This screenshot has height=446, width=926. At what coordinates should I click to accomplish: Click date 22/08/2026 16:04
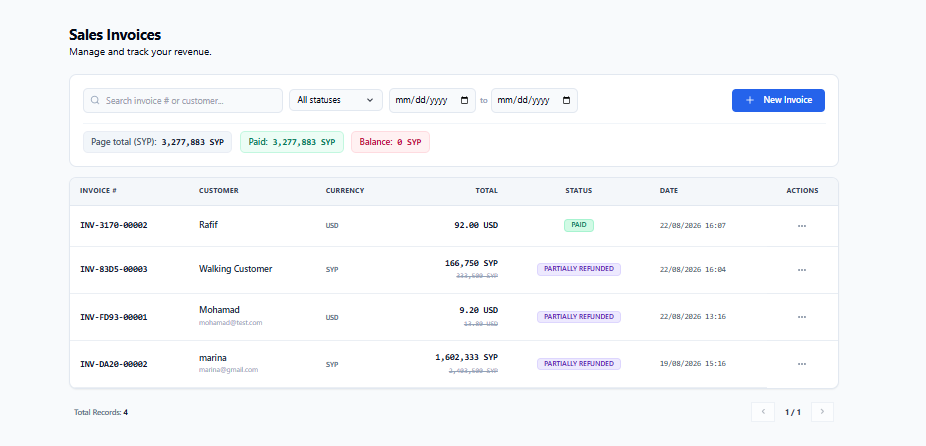tap(693, 269)
